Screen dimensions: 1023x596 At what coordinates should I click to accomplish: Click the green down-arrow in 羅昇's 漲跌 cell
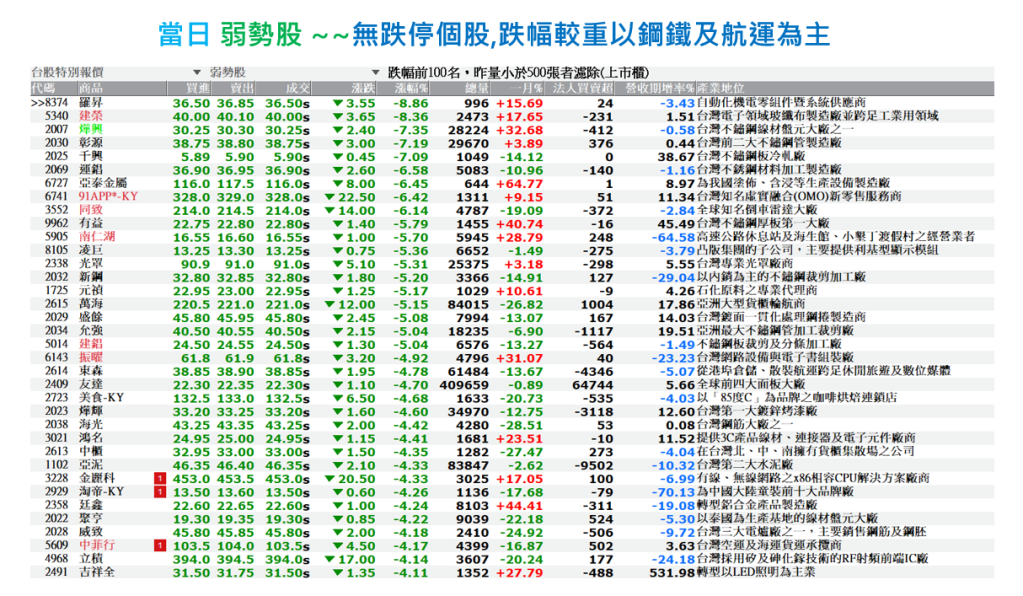337,103
